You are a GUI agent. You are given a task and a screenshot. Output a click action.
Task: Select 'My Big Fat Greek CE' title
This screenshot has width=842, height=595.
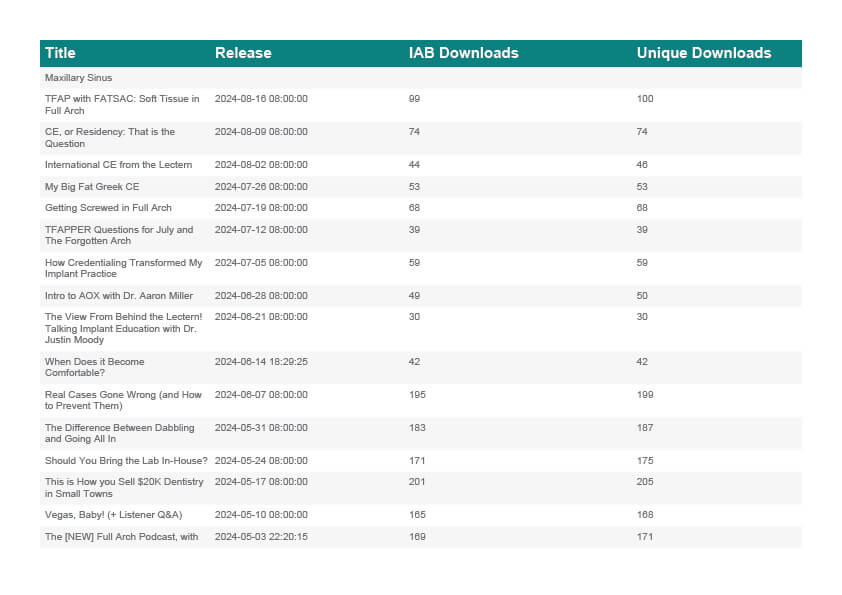(92, 187)
